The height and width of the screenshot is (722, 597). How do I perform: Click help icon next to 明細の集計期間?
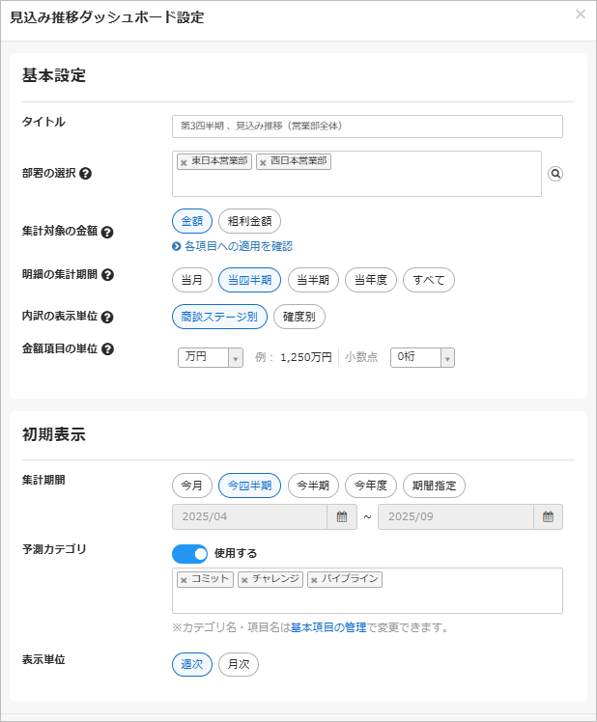(x=107, y=275)
